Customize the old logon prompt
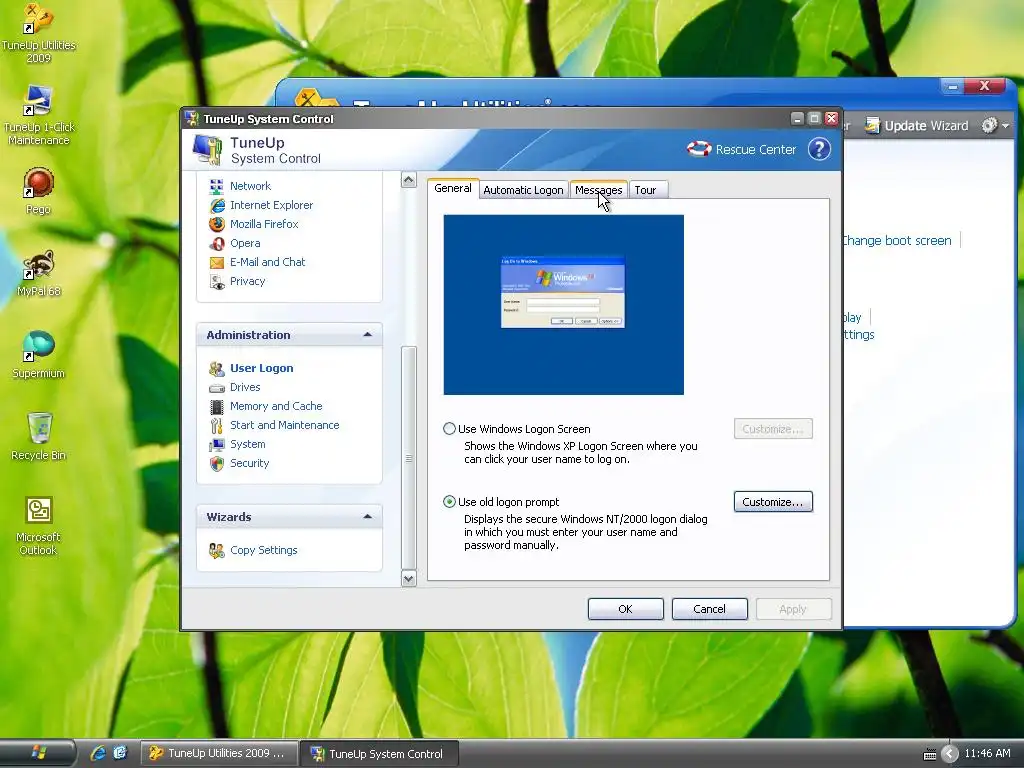This screenshot has width=1024, height=768. (773, 502)
